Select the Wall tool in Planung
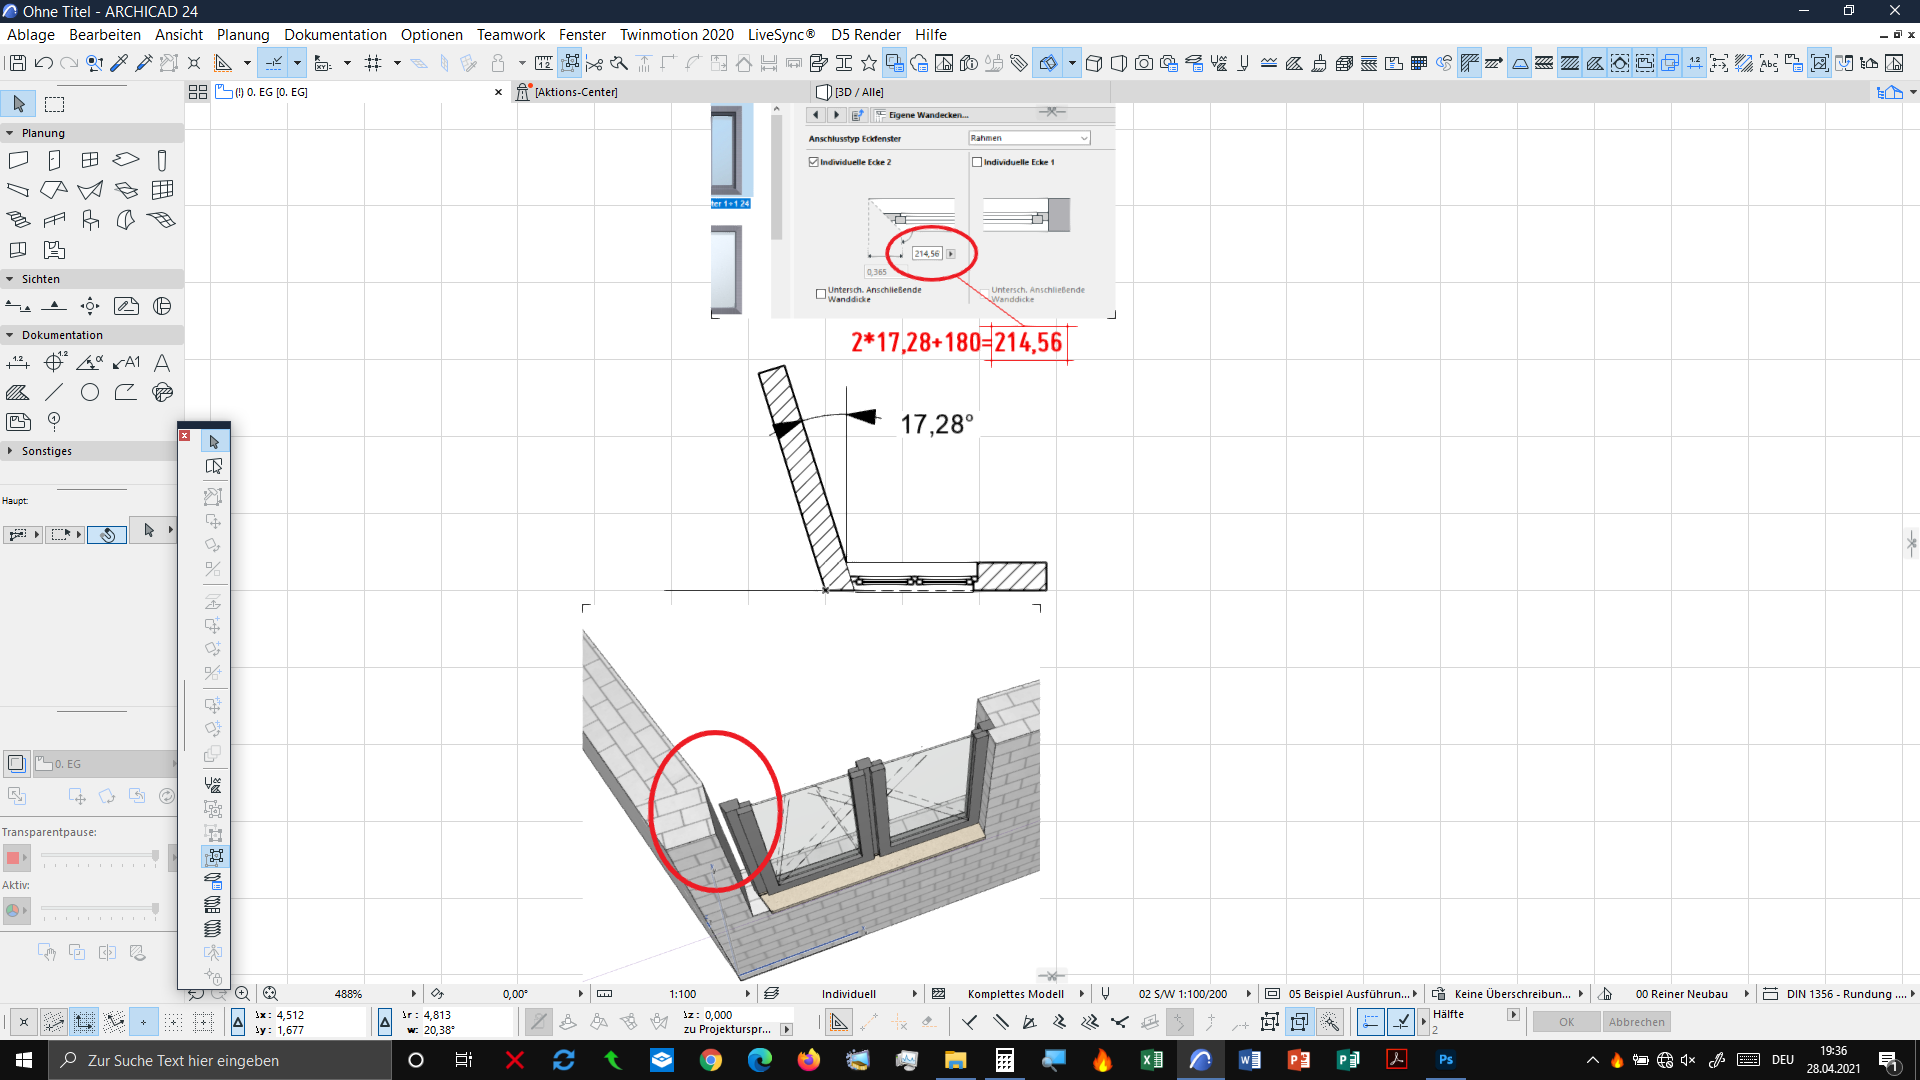 click(x=18, y=160)
